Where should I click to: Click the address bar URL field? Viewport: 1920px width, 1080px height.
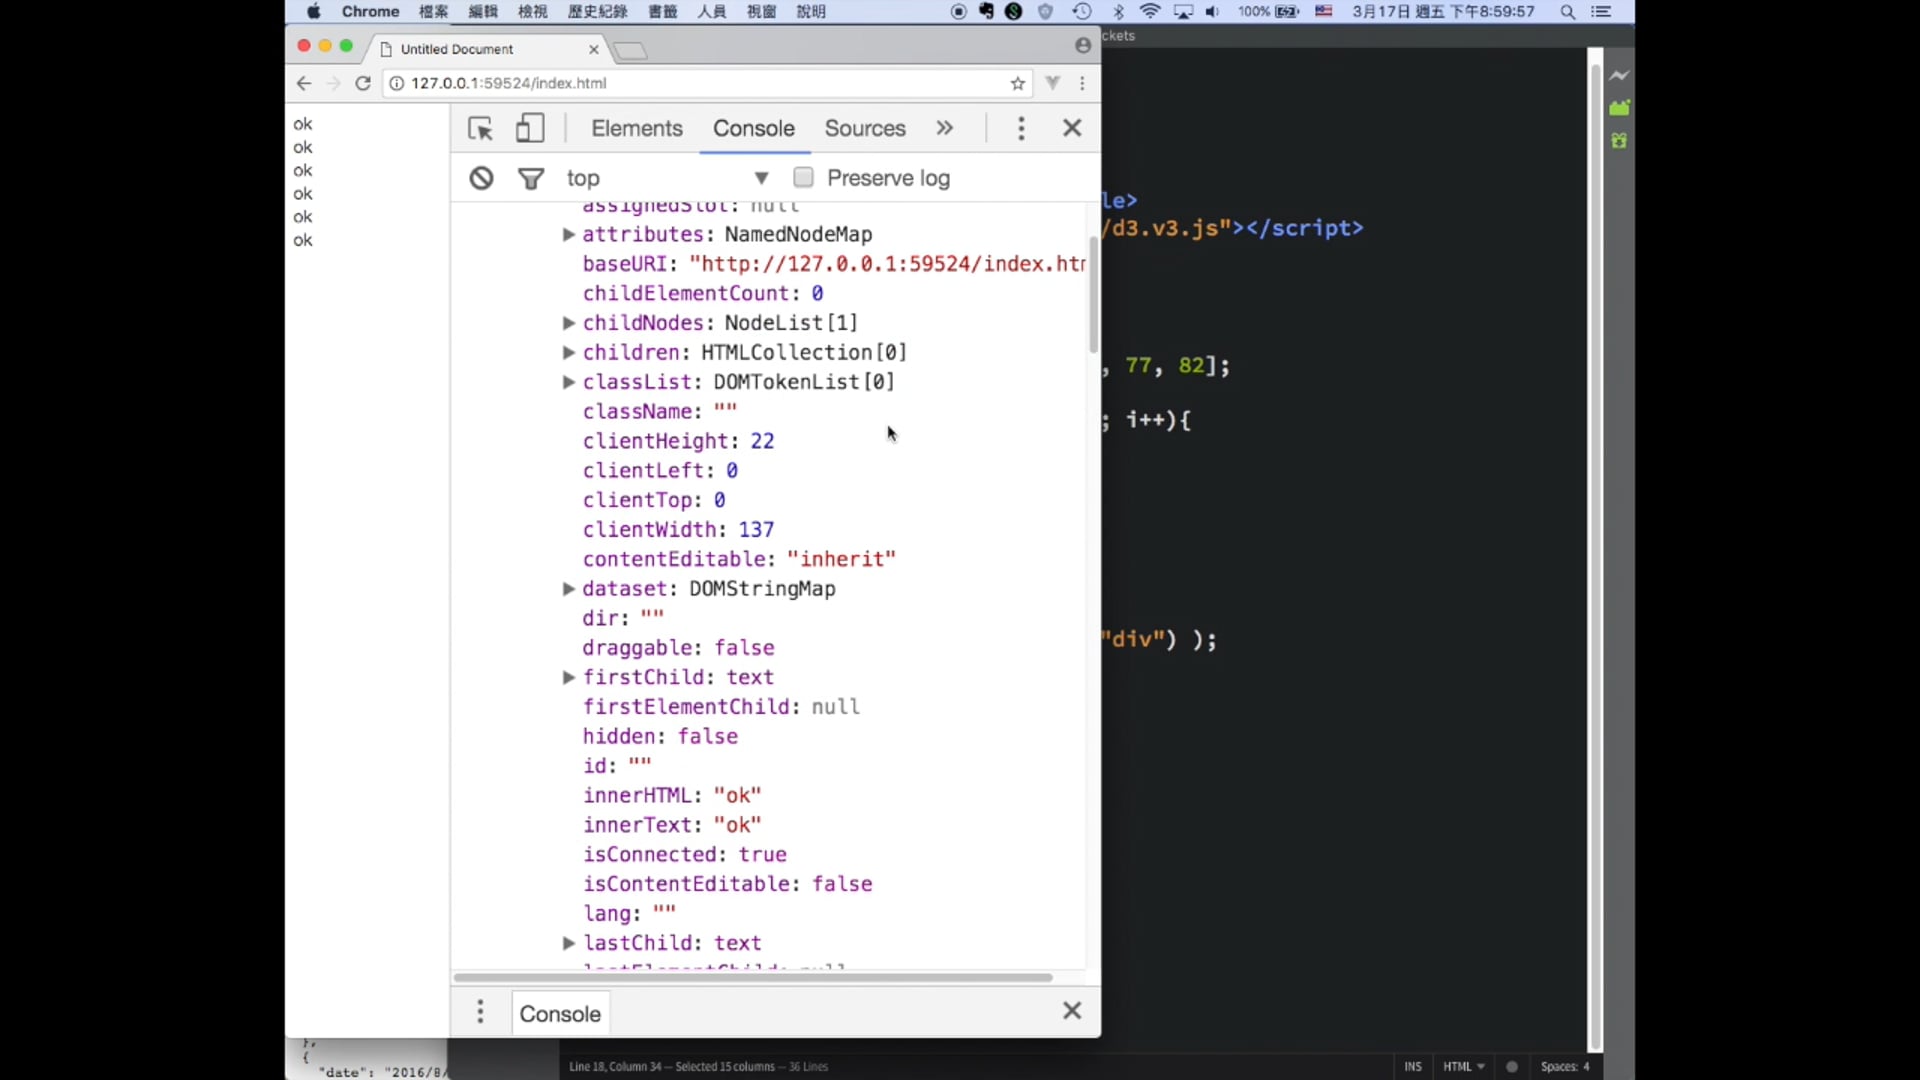[700, 83]
